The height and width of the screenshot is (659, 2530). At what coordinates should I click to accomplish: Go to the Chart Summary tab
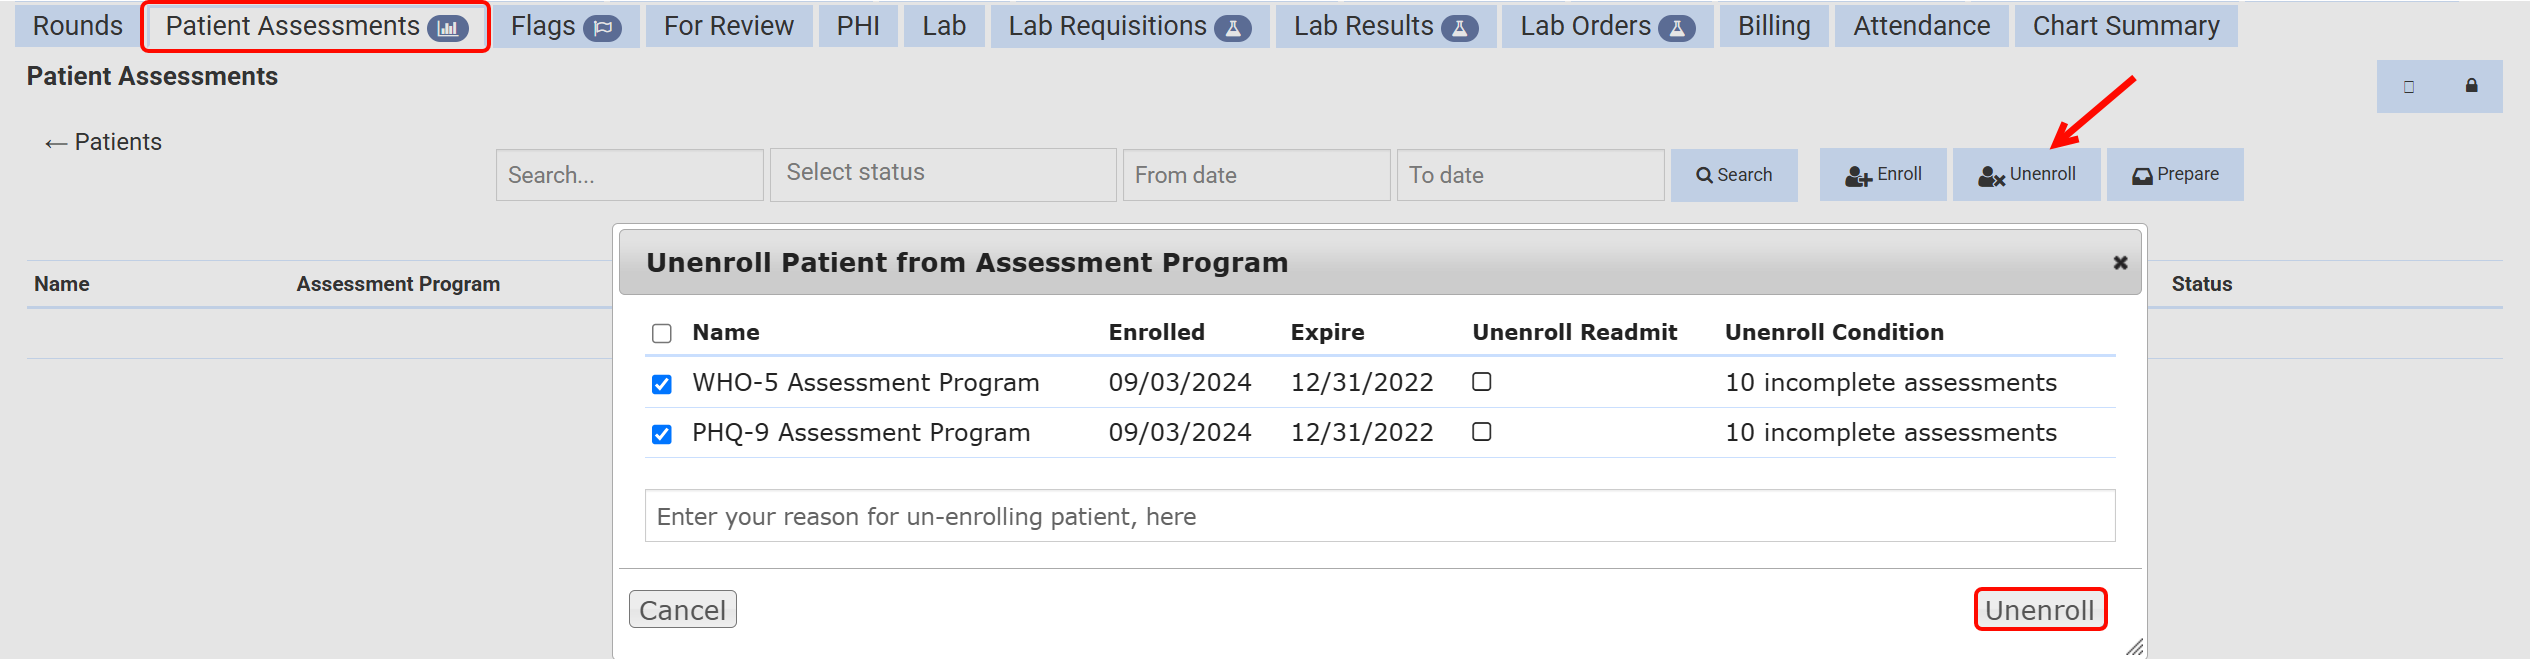tap(2125, 26)
